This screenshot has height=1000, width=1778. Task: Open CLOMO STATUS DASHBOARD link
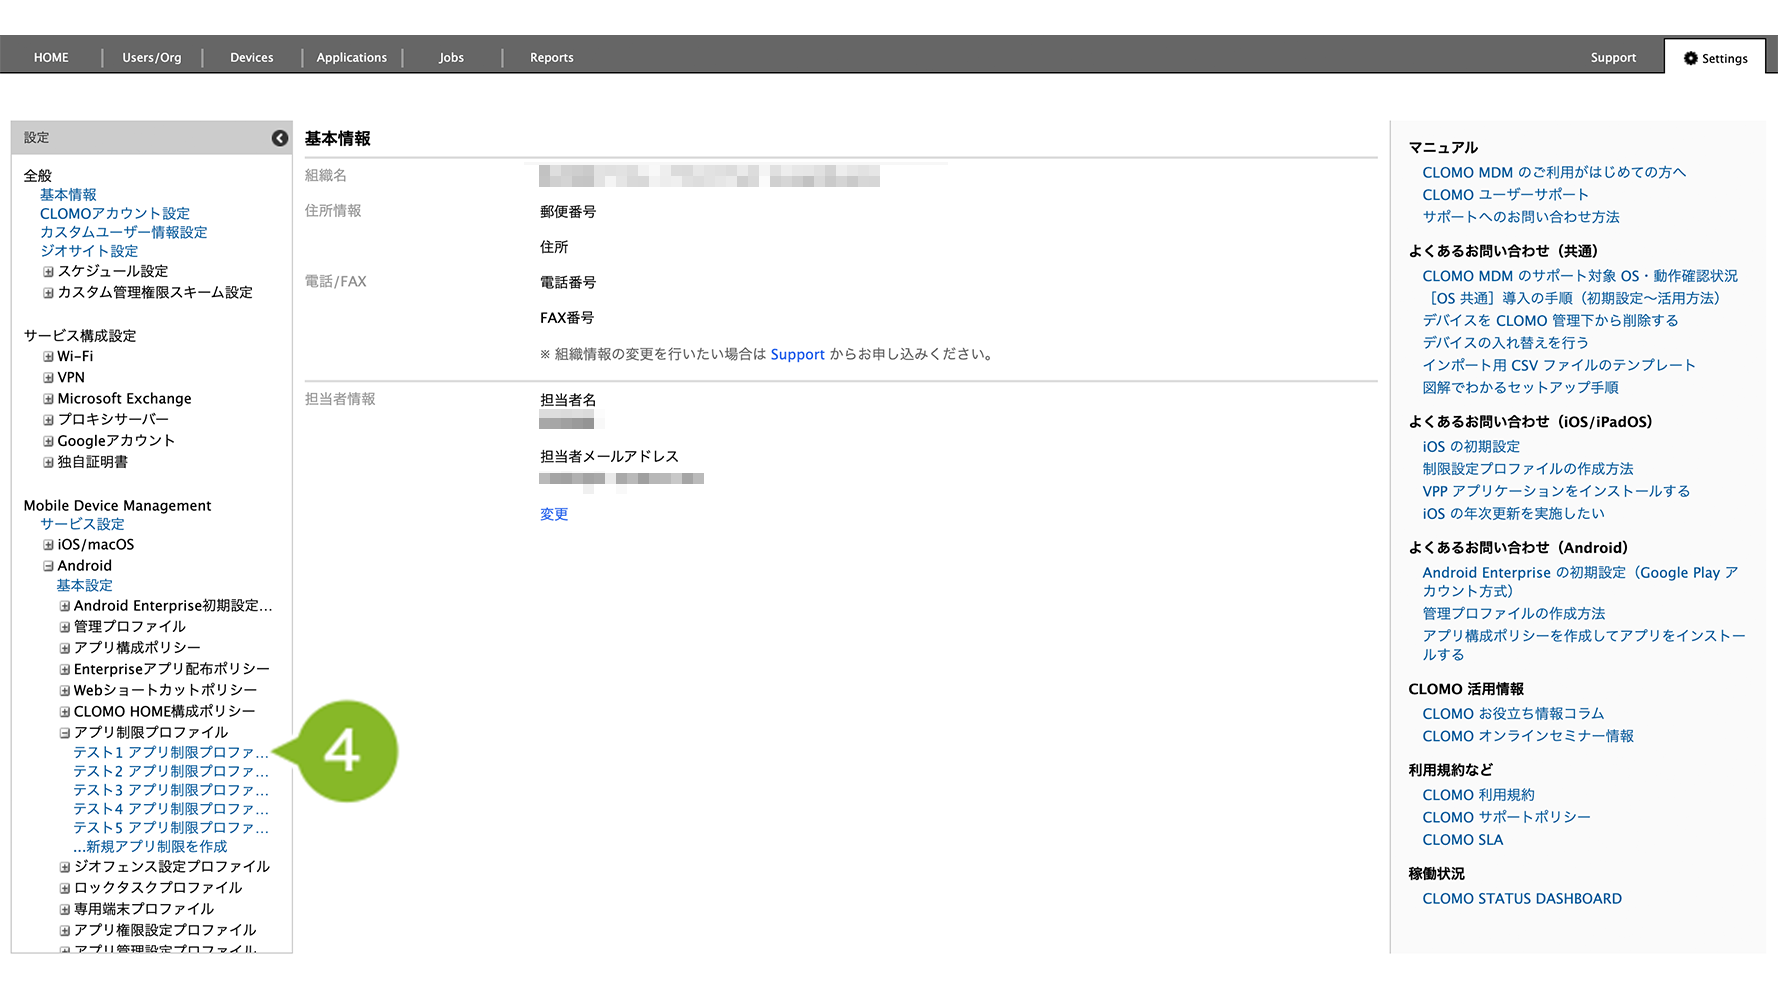tap(1521, 899)
